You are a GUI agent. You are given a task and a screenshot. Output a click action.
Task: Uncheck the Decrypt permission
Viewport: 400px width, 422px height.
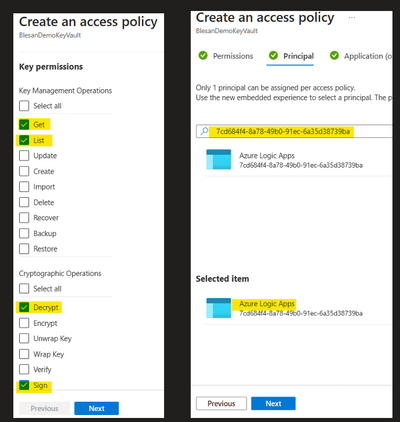coord(24,307)
